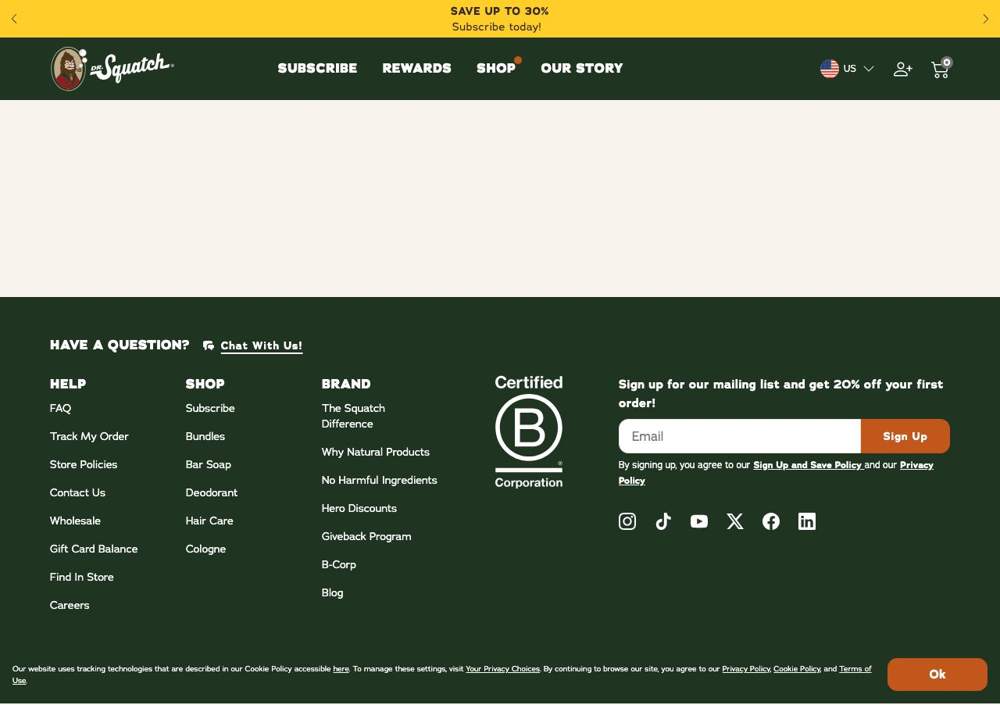Open the Bundles footer link
The height and width of the screenshot is (705, 1000).
click(x=205, y=436)
